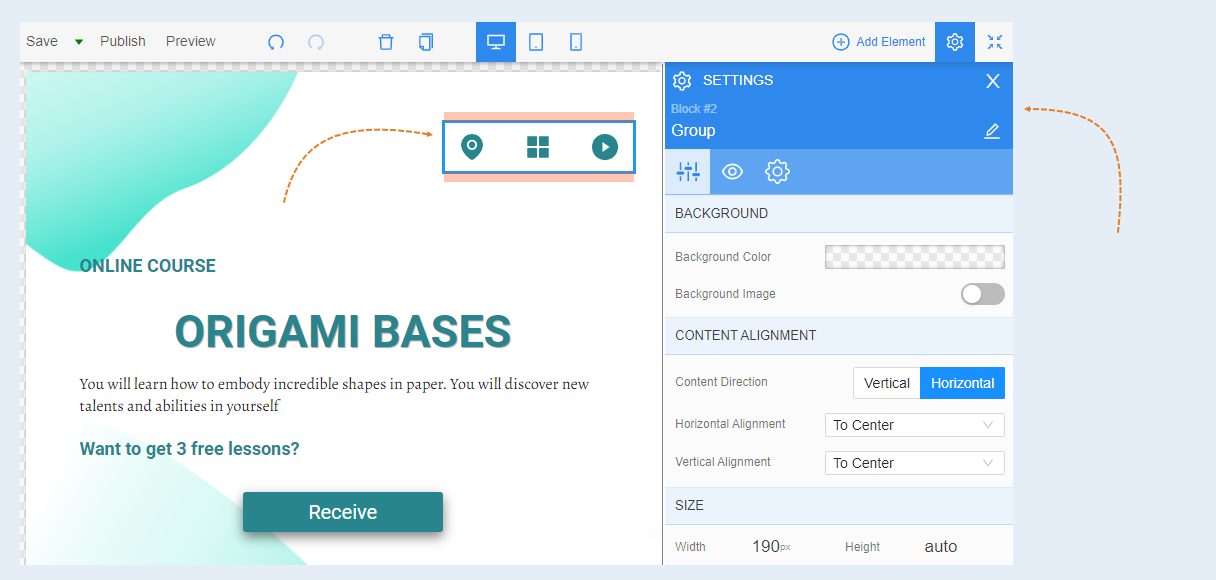Close the Settings panel
The image size is (1216, 580).
tap(993, 81)
